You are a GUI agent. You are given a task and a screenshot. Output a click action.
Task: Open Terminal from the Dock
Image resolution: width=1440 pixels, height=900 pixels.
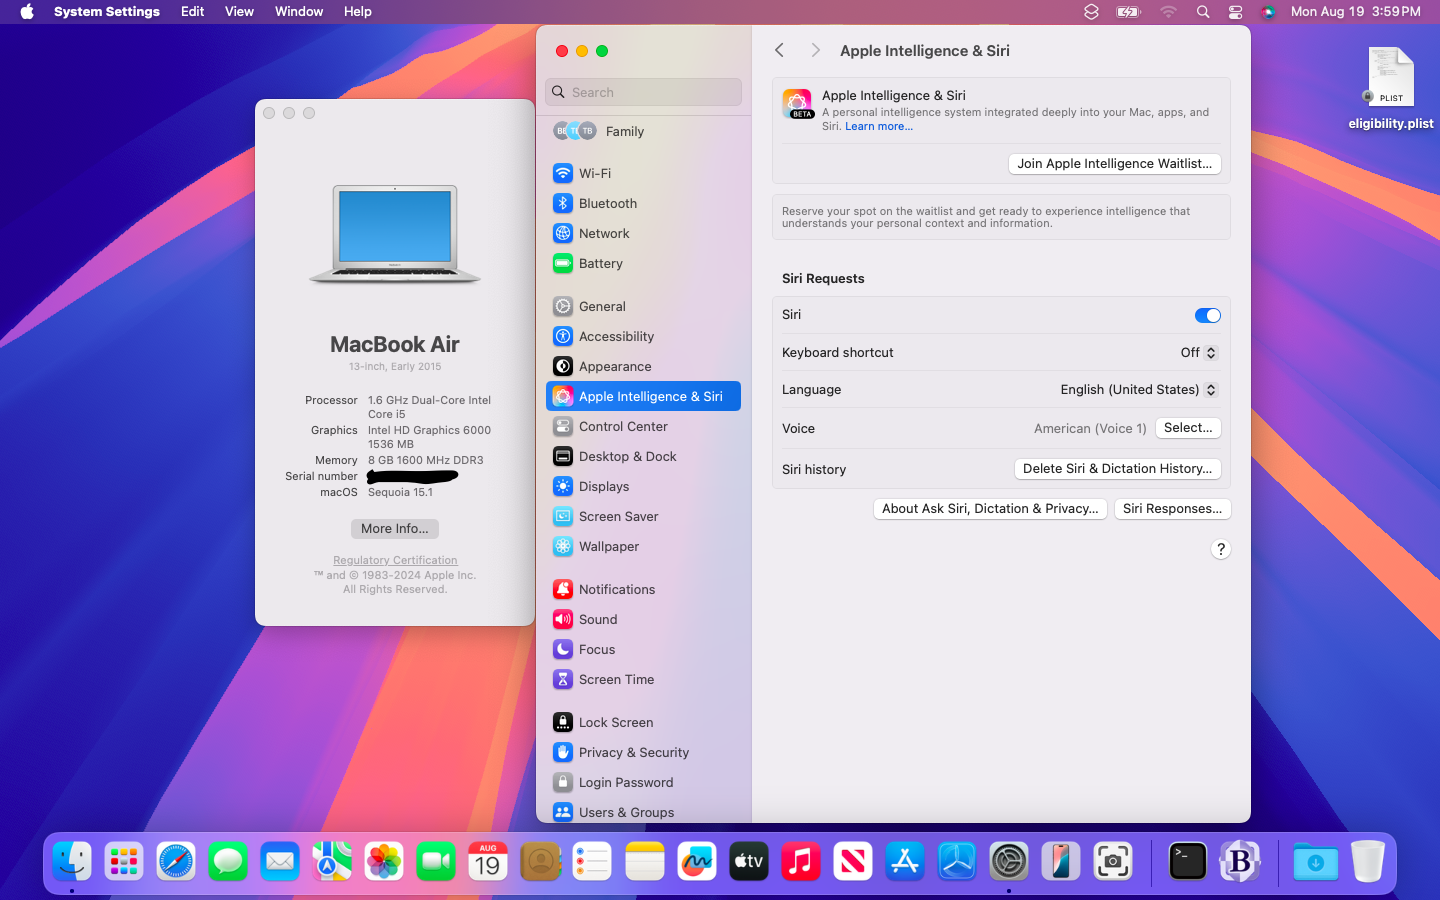coord(1187,861)
